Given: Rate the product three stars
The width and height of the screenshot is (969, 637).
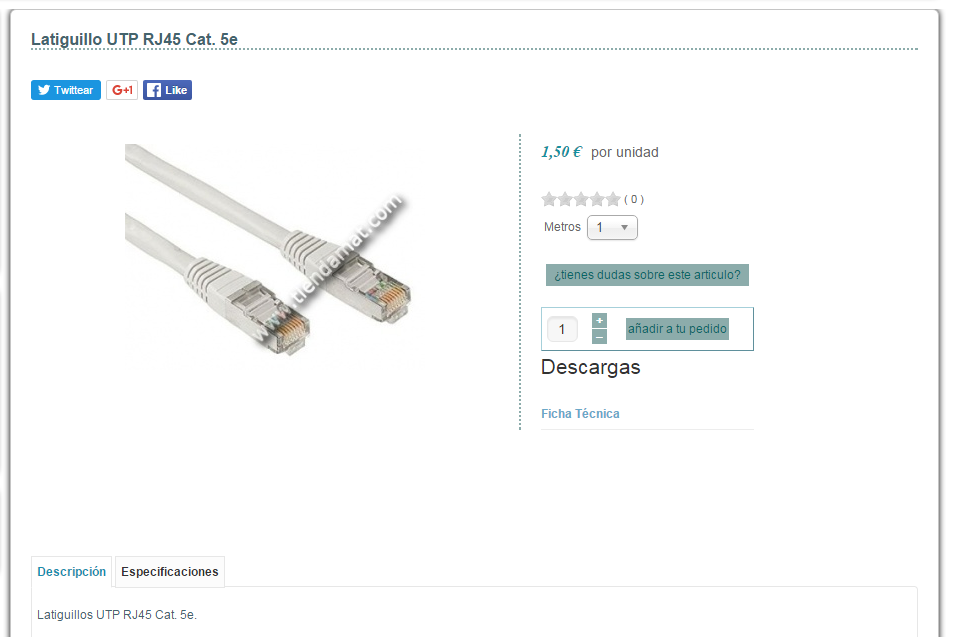Looking at the screenshot, I should click(581, 199).
